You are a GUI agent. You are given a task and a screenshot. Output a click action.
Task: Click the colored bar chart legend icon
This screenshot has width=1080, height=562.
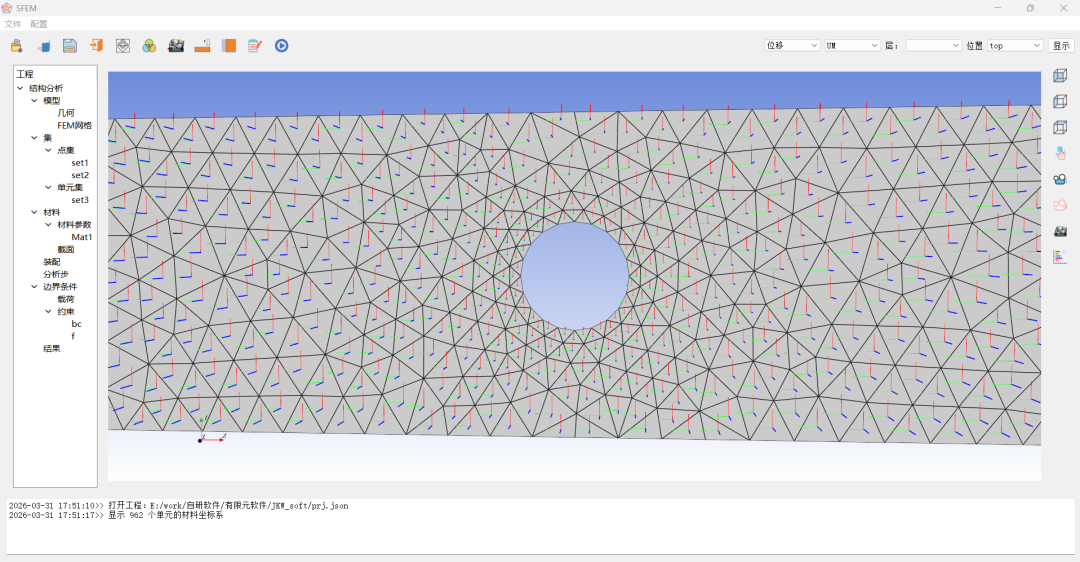(1060, 257)
